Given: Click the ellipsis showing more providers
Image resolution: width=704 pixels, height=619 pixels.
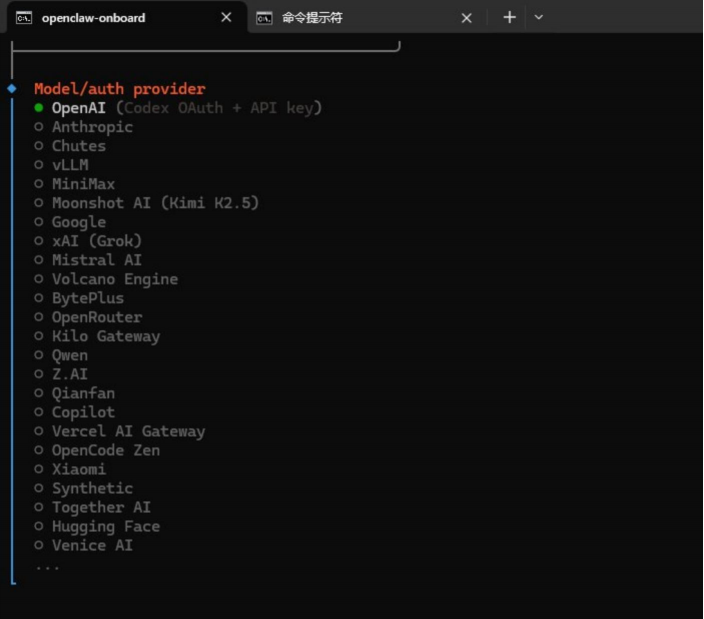Looking at the screenshot, I should [x=47, y=566].
